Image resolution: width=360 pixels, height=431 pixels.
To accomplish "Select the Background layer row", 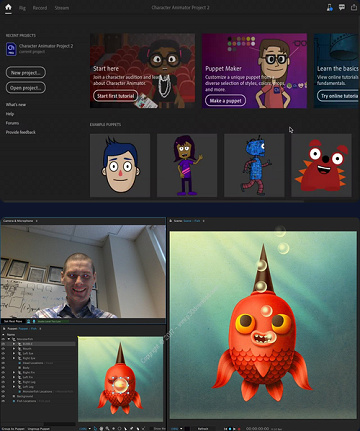I will point(38,396).
